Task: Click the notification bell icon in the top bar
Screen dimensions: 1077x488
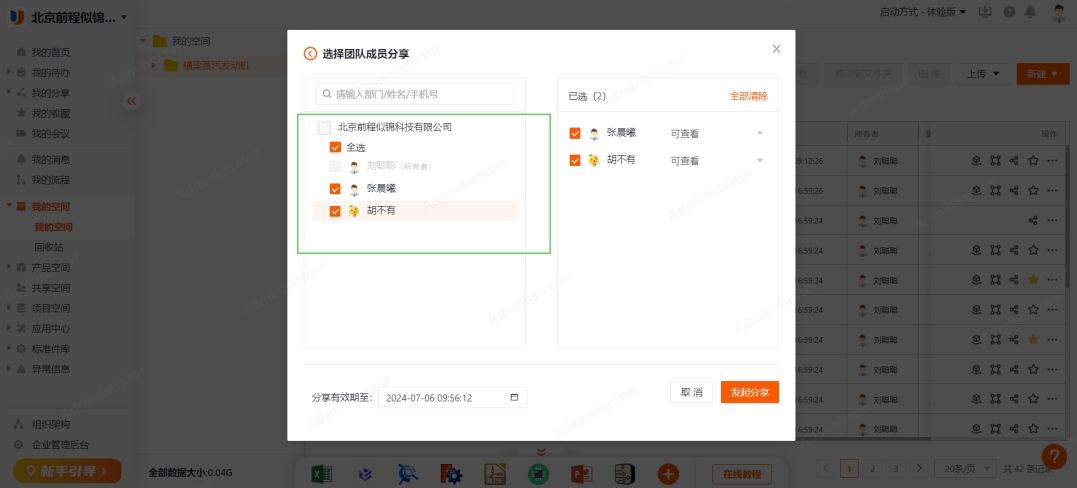Action: 1031,12
